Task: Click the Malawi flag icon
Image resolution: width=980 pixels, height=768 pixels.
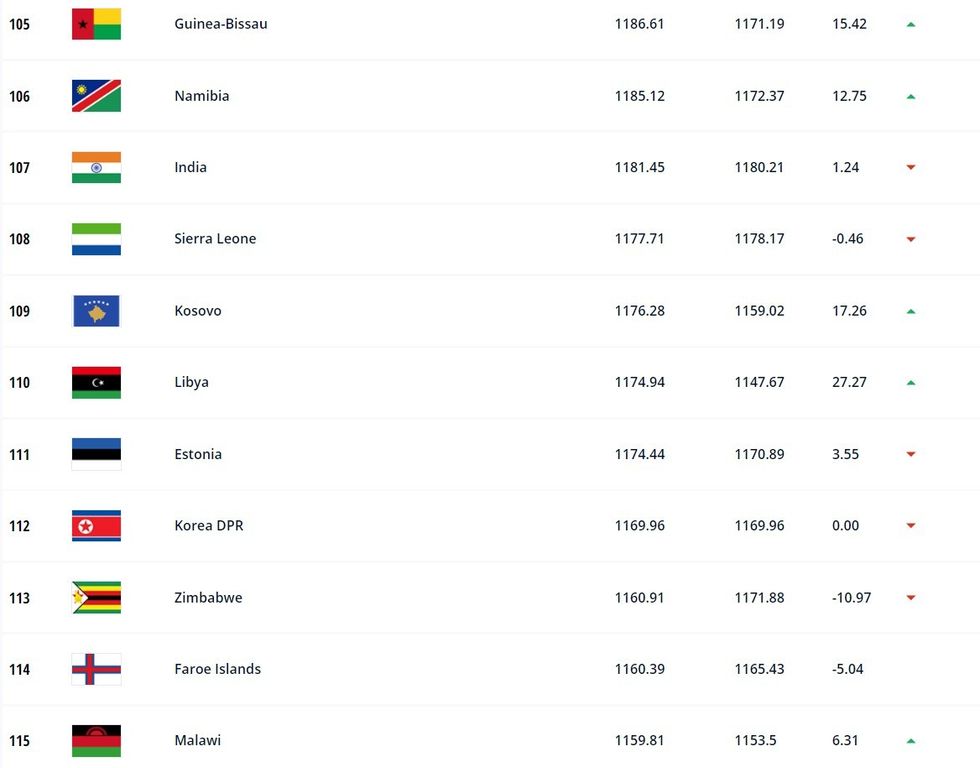Action: (96, 741)
